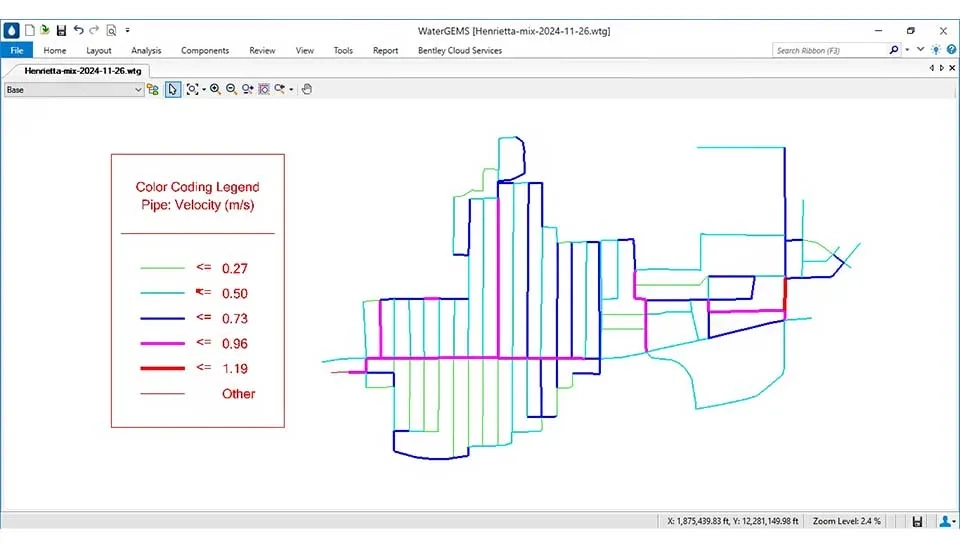Open the Zoom Extents dropdown arrow

pos(203,89)
